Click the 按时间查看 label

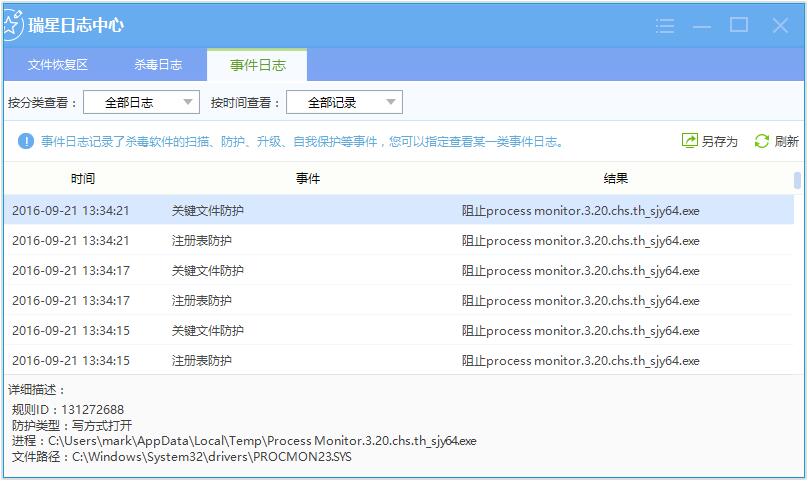245,103
